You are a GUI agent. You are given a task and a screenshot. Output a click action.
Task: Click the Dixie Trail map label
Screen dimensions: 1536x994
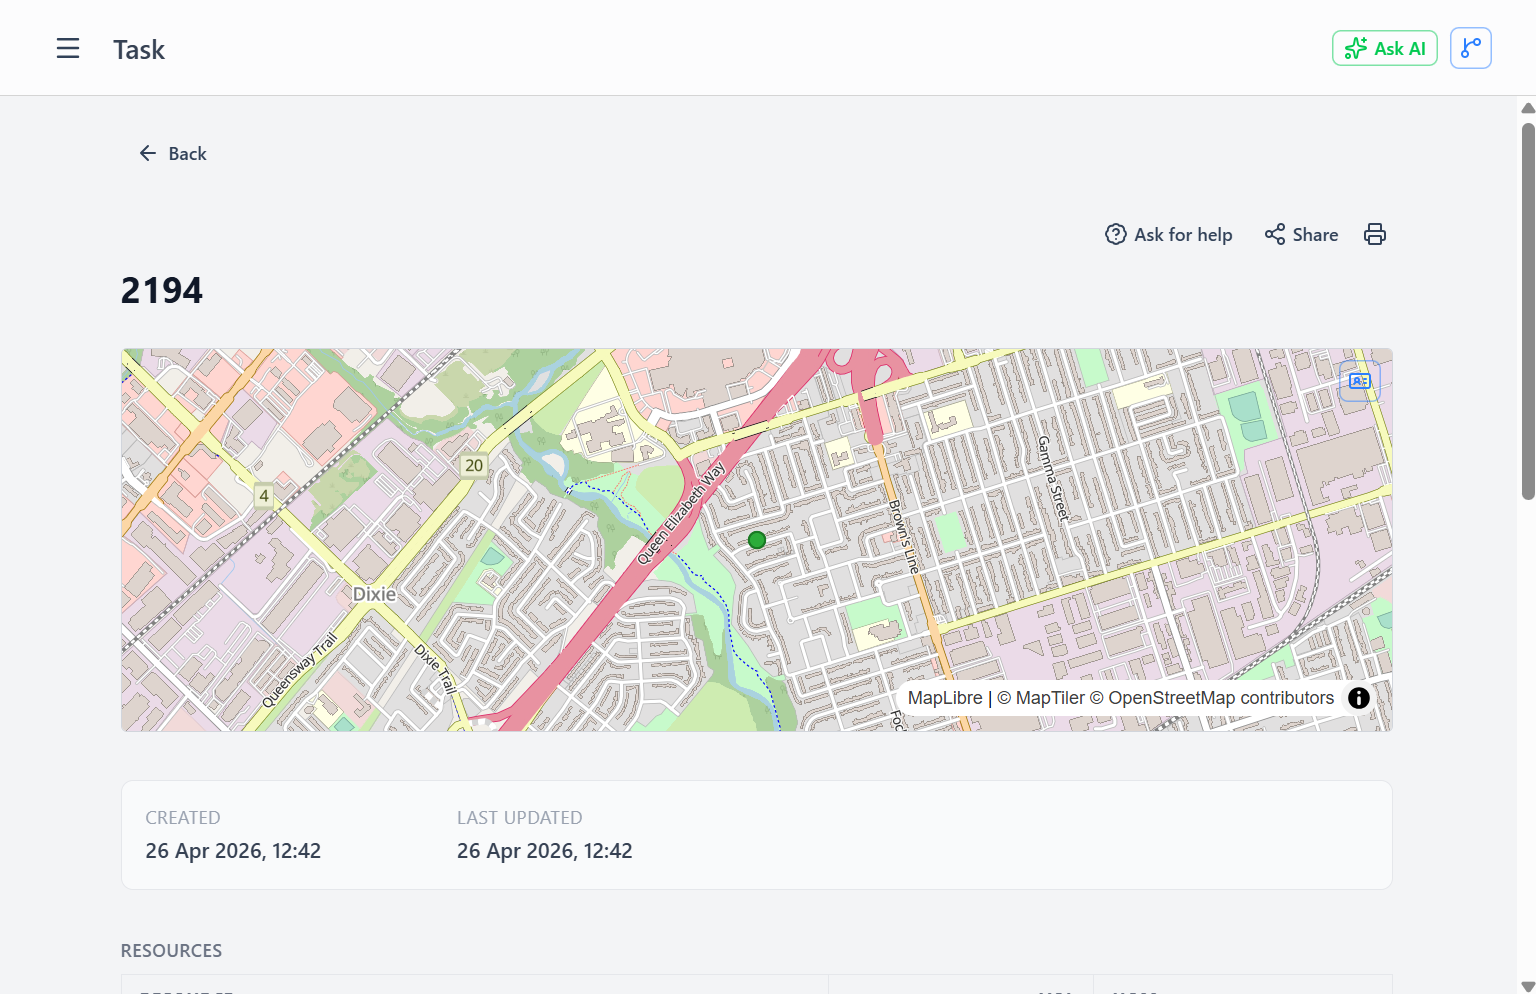point(436,669)
